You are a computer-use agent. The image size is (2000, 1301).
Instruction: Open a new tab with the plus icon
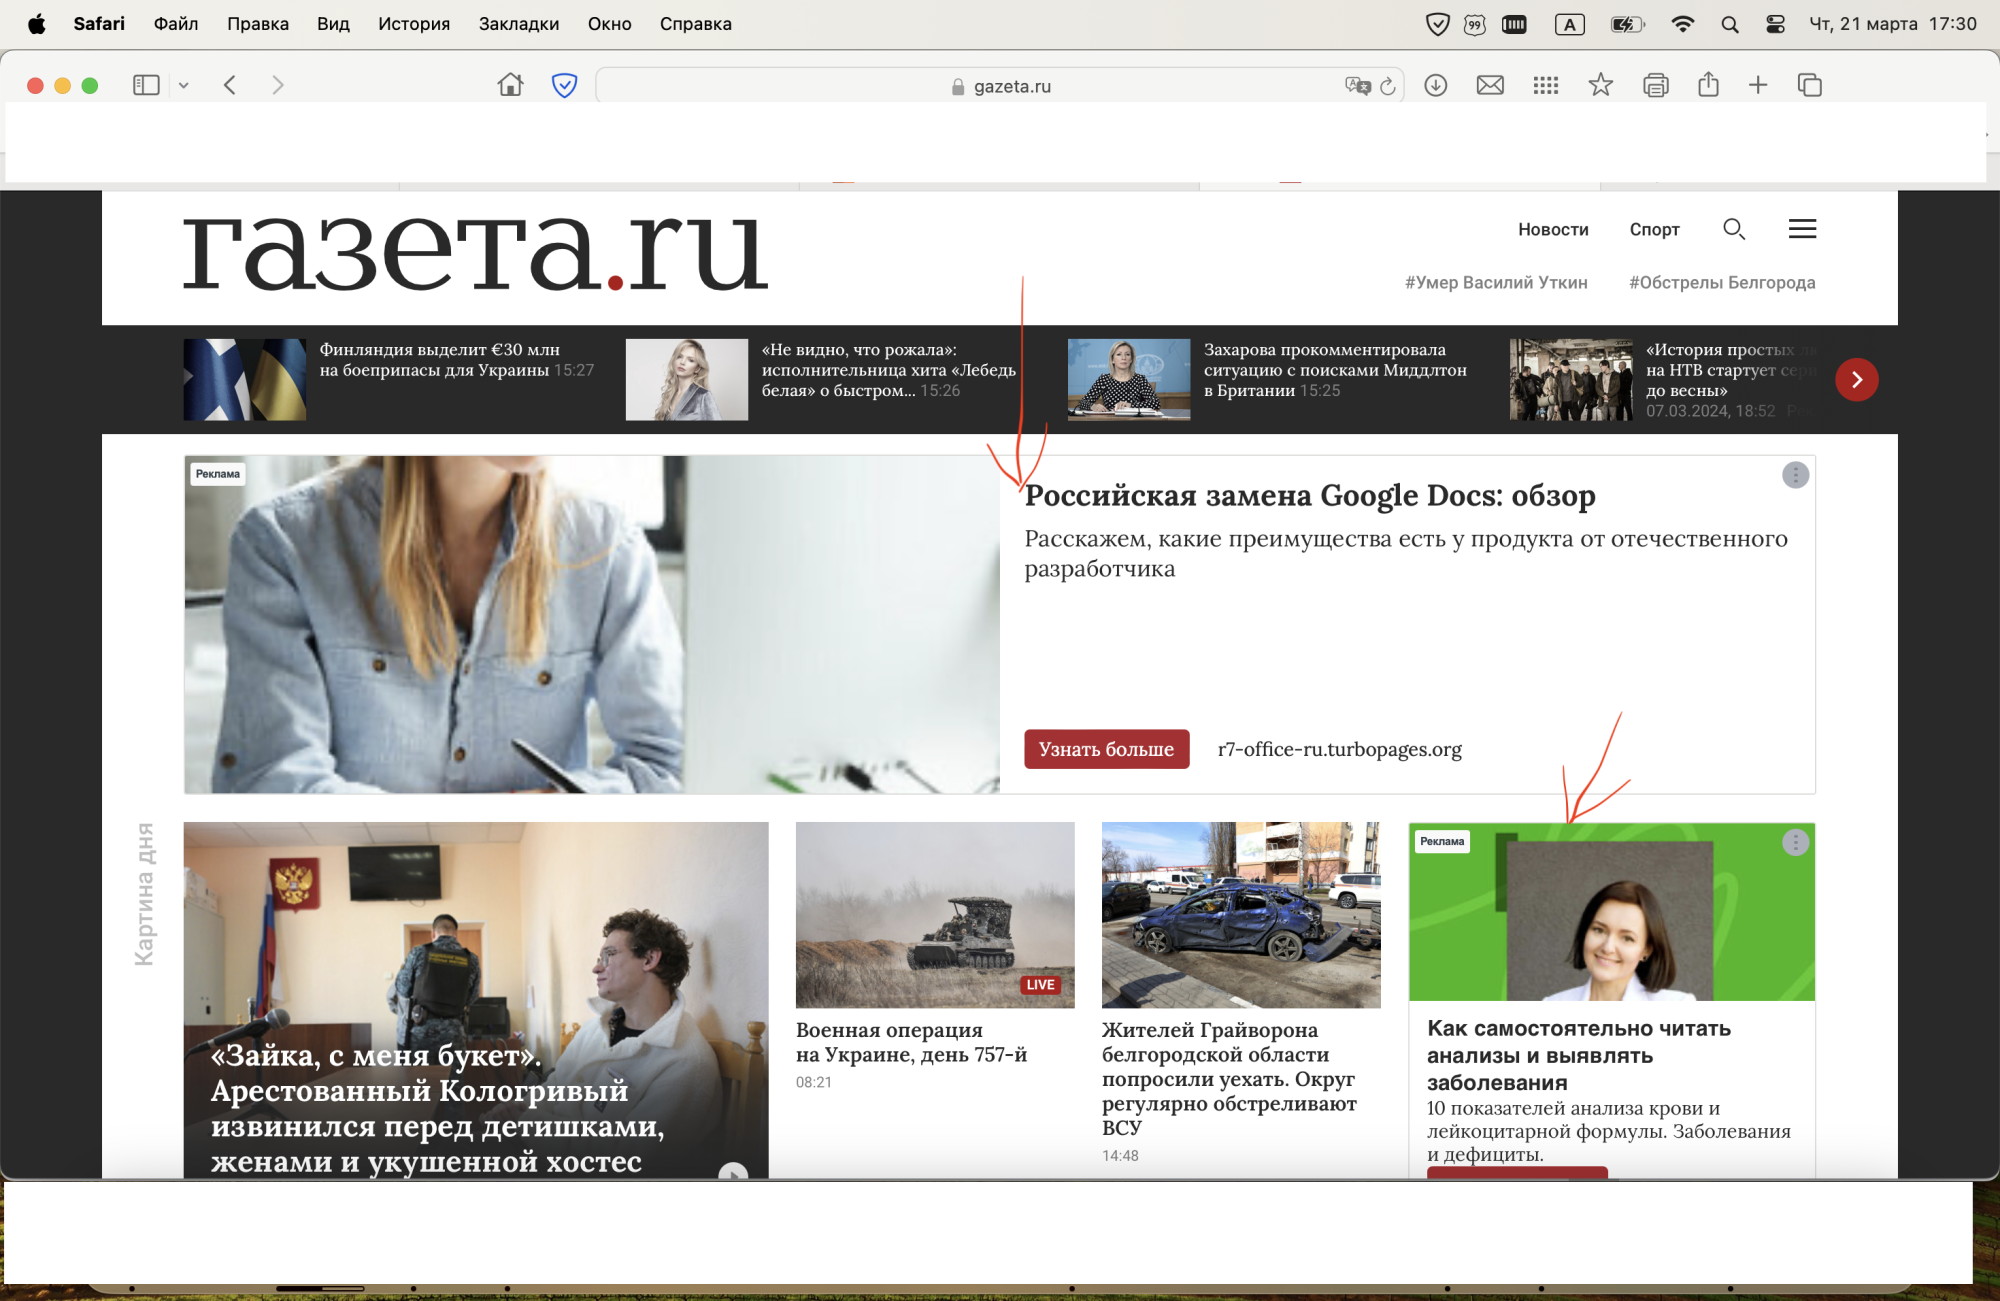click(1758, 85)
